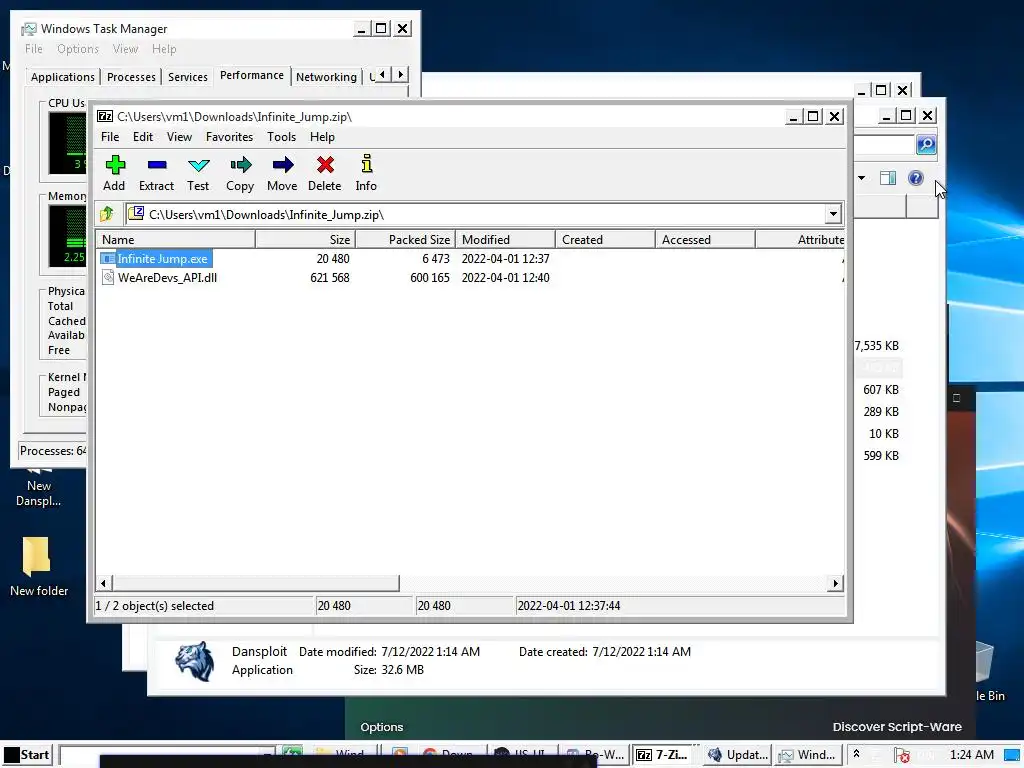Open Explorer help question mark icon
This screenshot has height=768, width=1024.
coord(916,178)
